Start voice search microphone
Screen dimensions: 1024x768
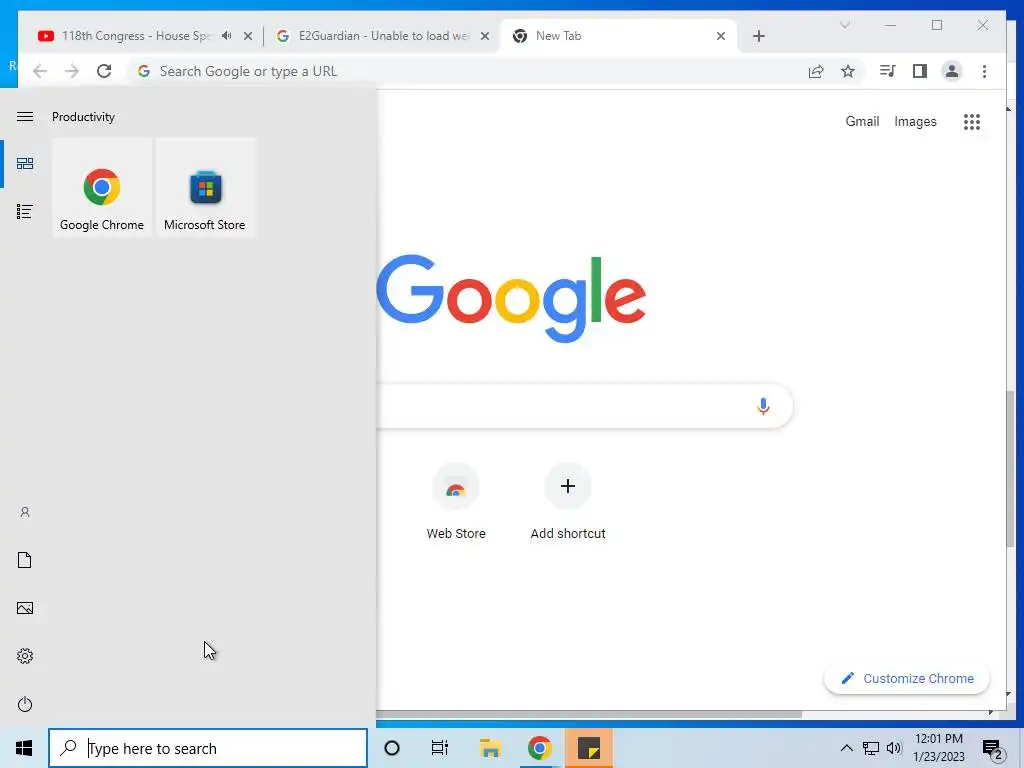[763, 406]
